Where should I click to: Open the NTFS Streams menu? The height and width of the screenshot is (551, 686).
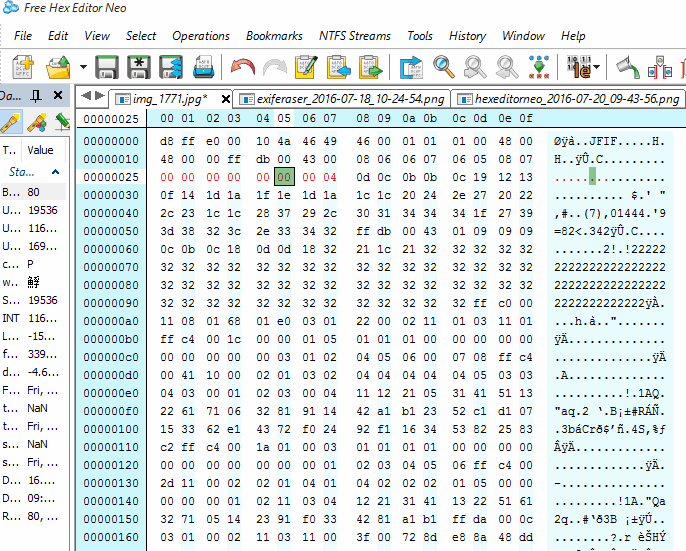point(355,36)
